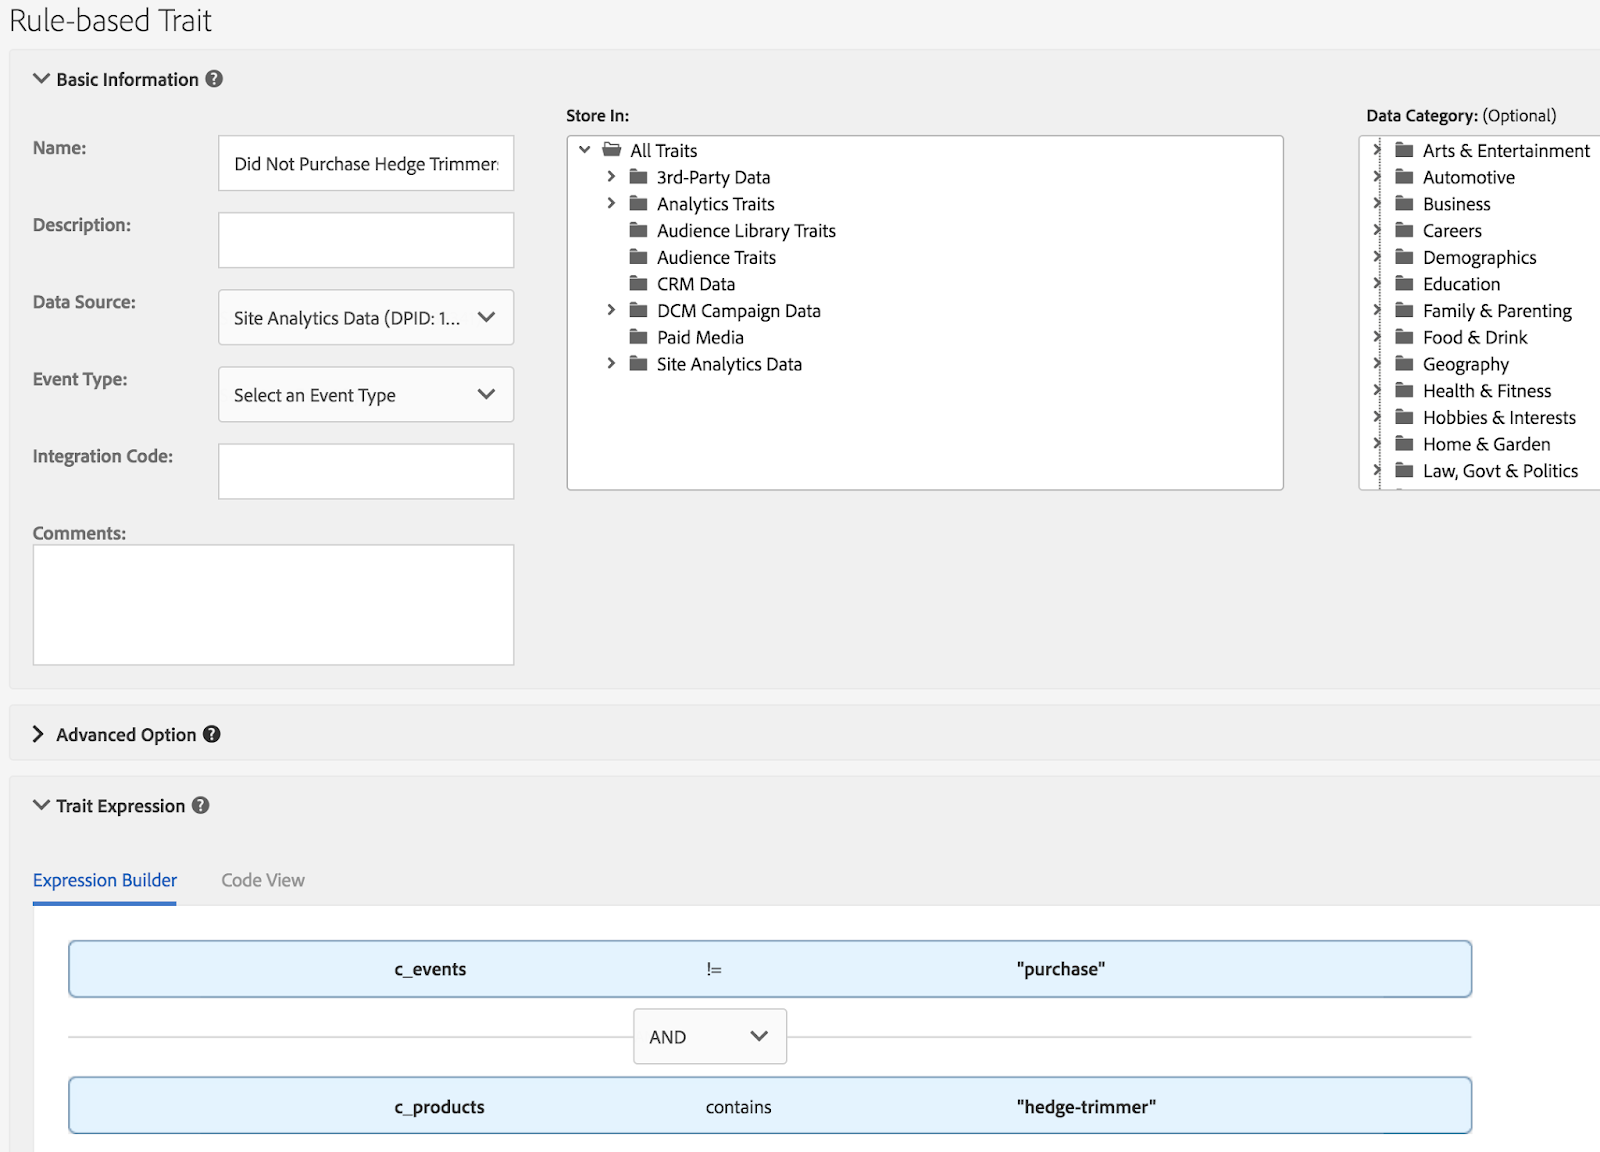Click the Comments text area
Screen dimensions: 1600x1152
pos(273,605)
